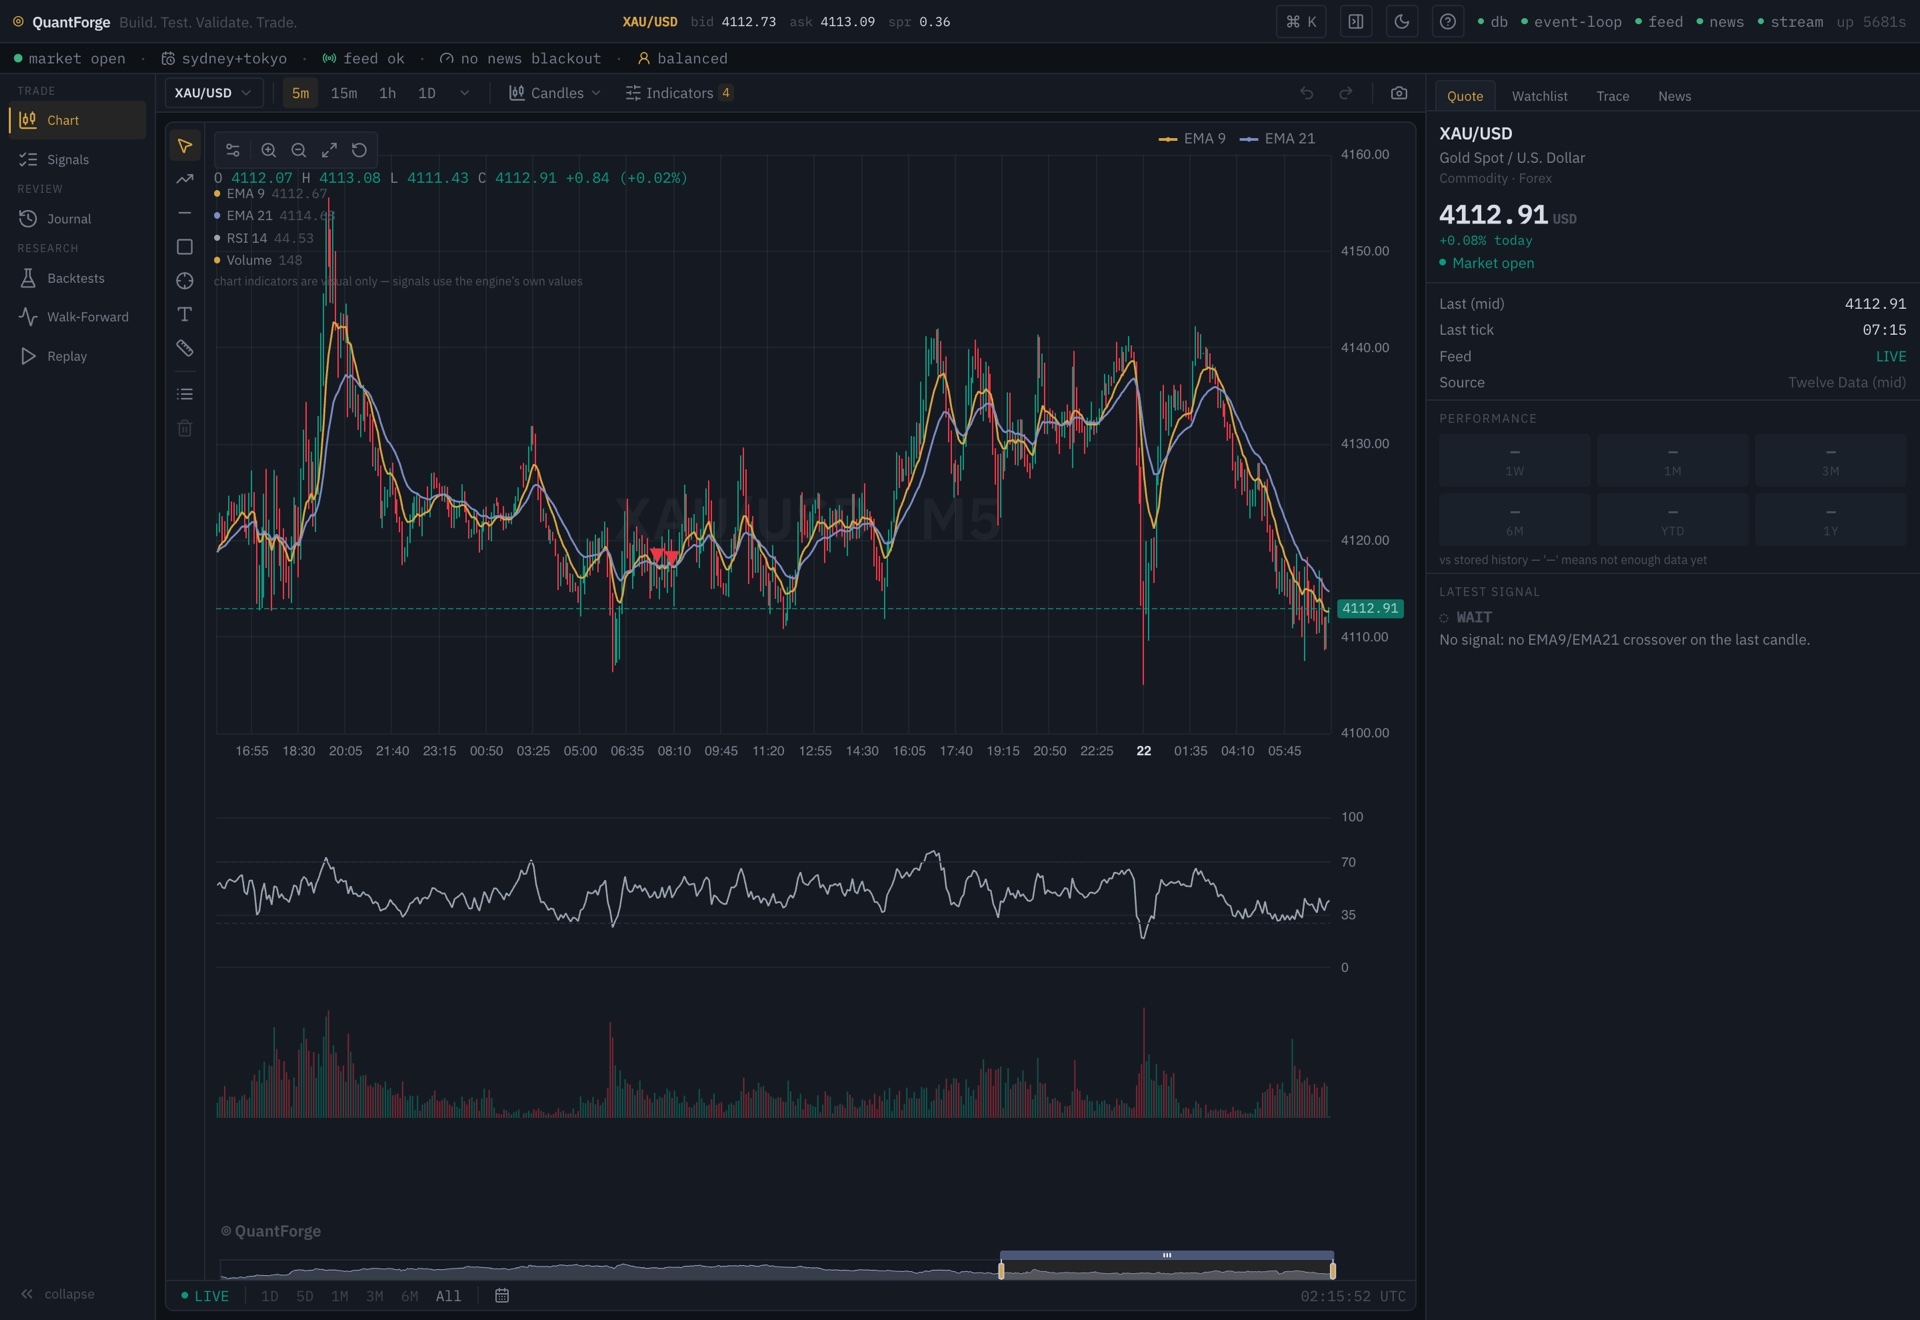Zoom in on the chart
Screen dimensions: 1920x1320
(269, 150)
